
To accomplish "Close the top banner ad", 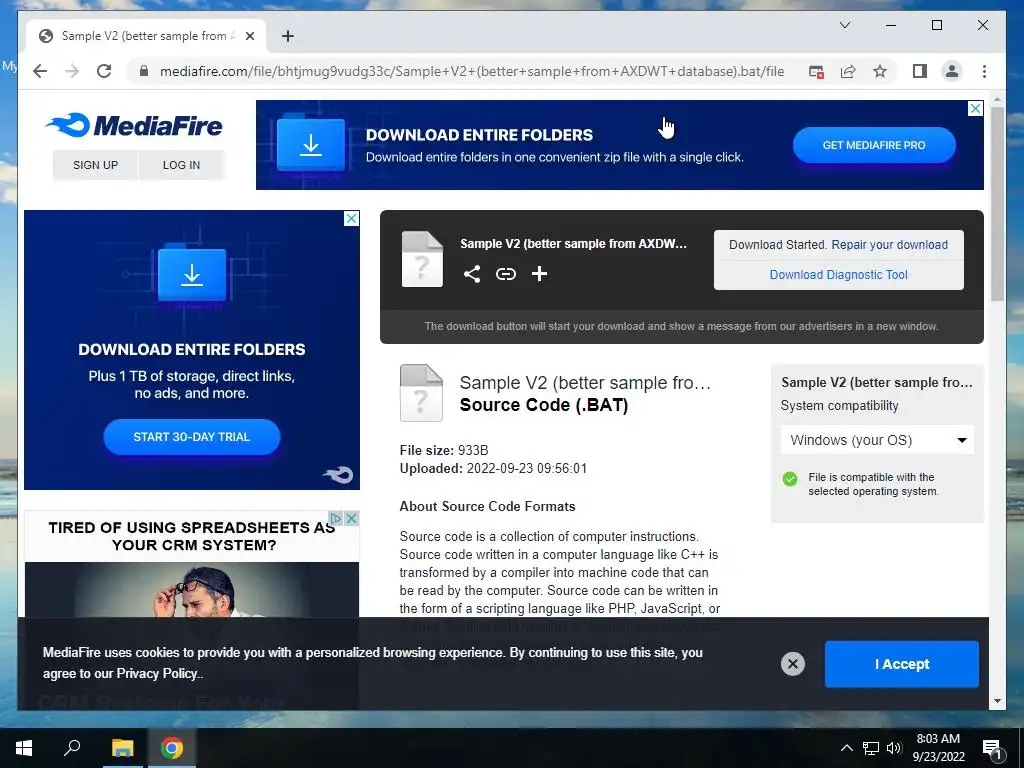I will click(975, 108).
